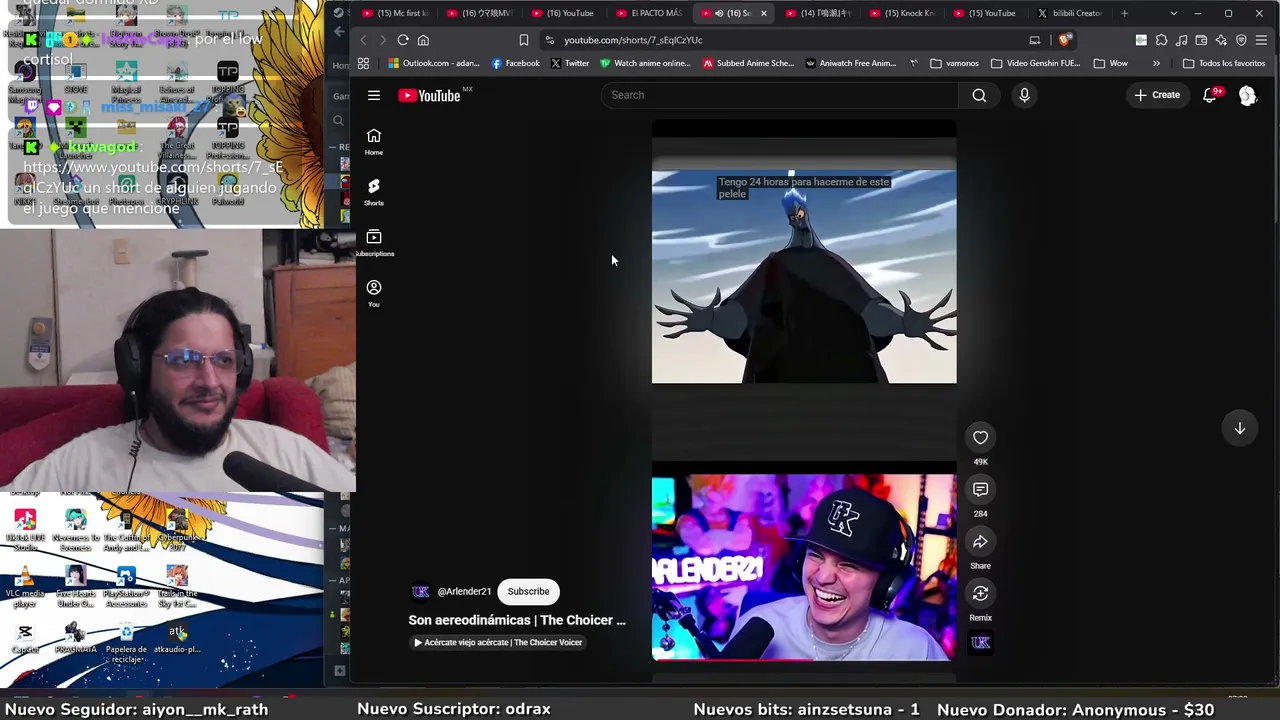Viewport: 1280px width, 720px height.
Task: Like the short with the heart button
Action: tap(980, 437)
